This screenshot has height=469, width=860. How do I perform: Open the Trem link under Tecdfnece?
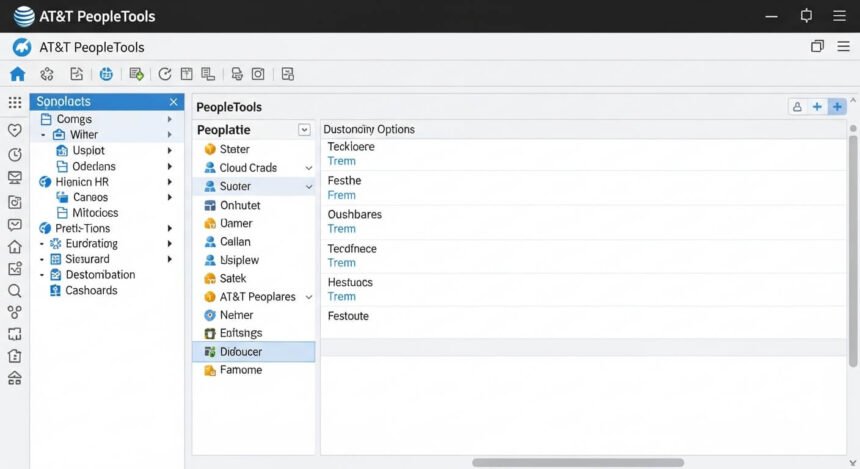[341, 263]
